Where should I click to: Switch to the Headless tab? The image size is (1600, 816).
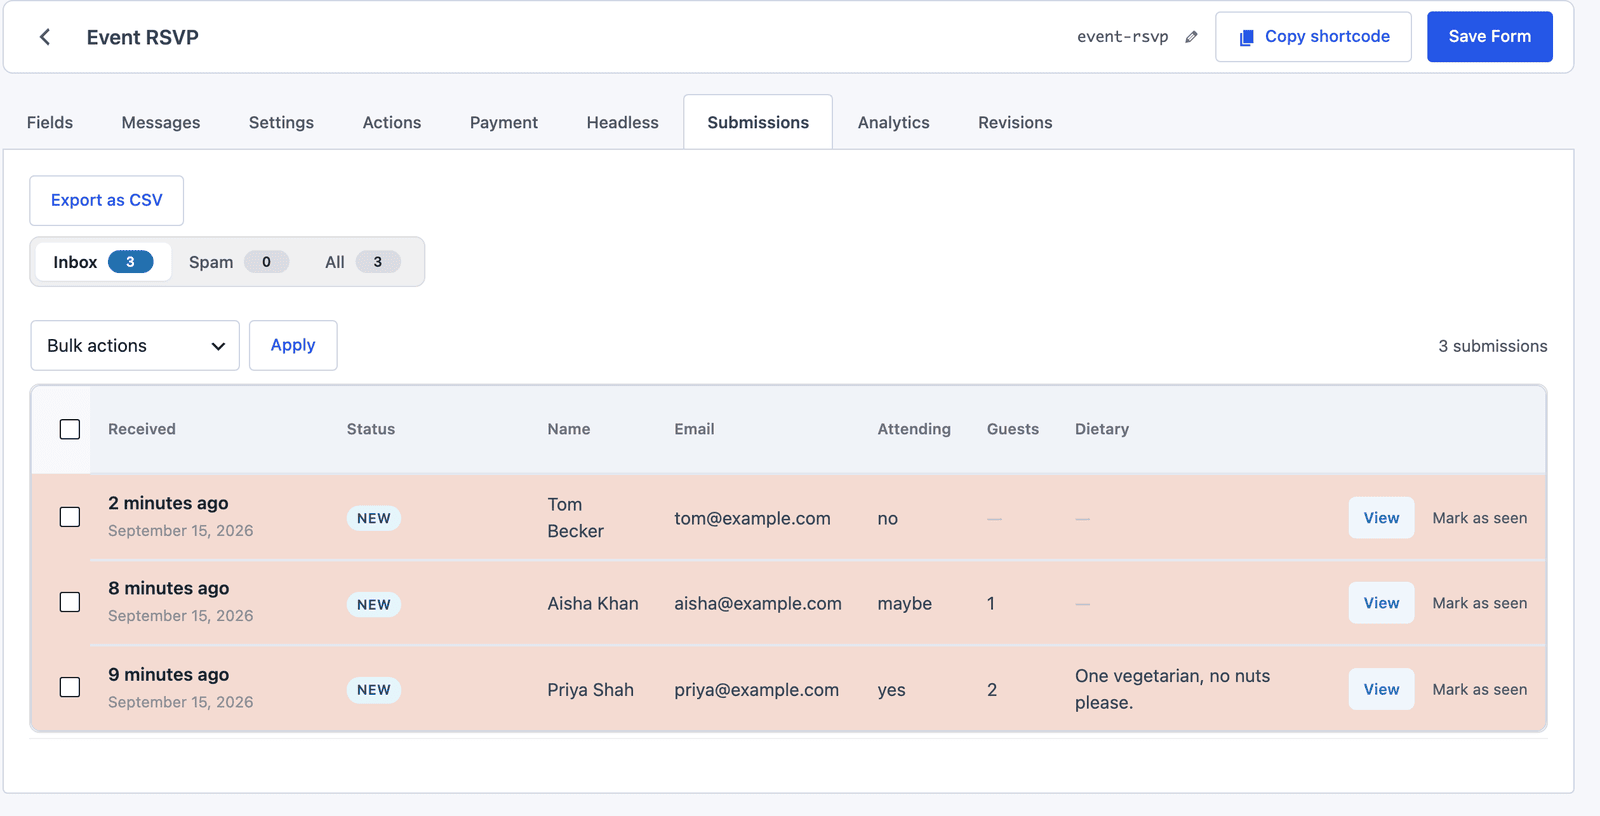pos(622,122)
